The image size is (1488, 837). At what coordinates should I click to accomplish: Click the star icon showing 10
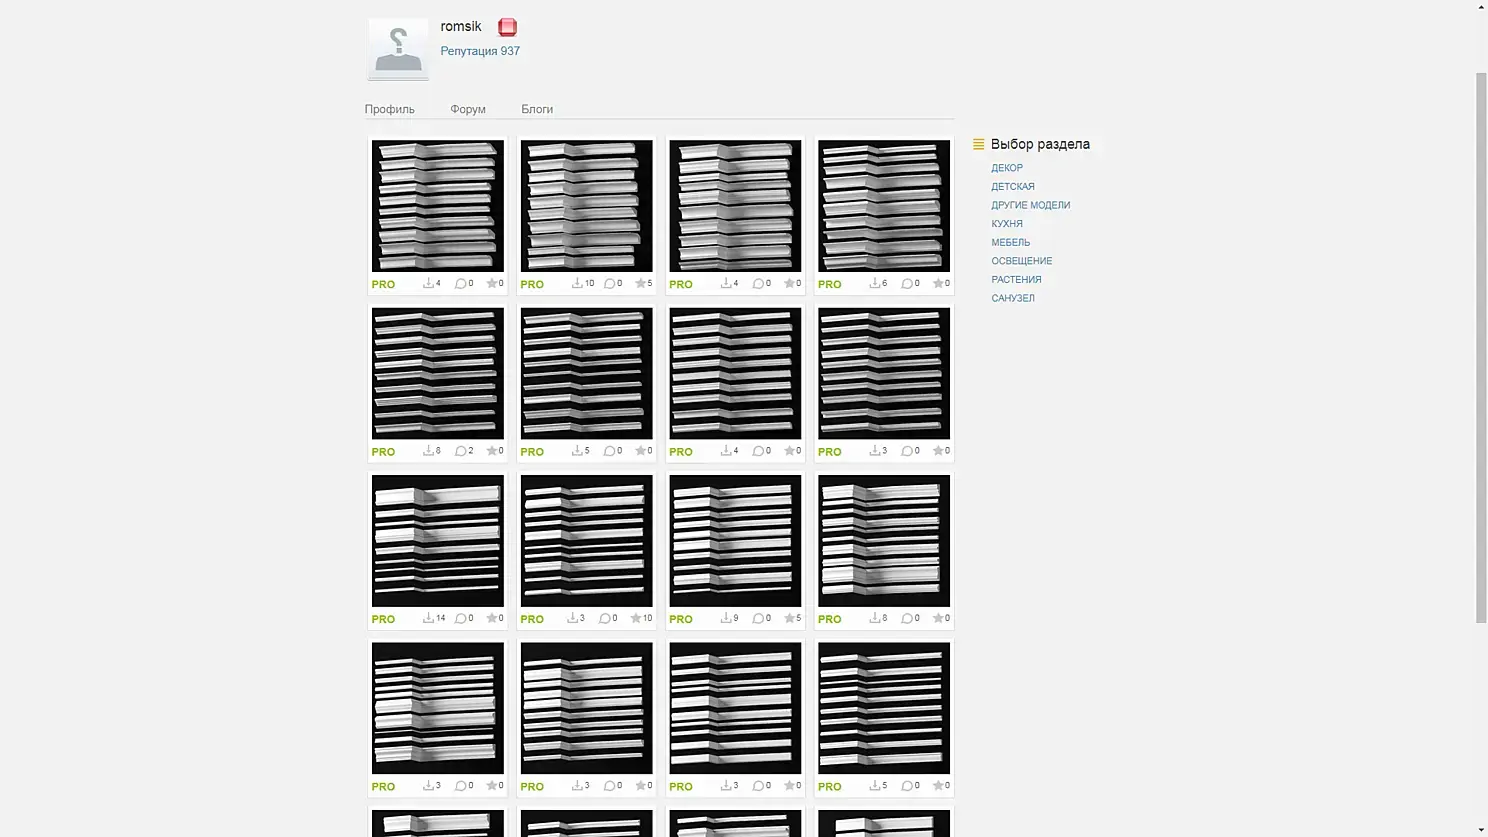coord(635,618)
